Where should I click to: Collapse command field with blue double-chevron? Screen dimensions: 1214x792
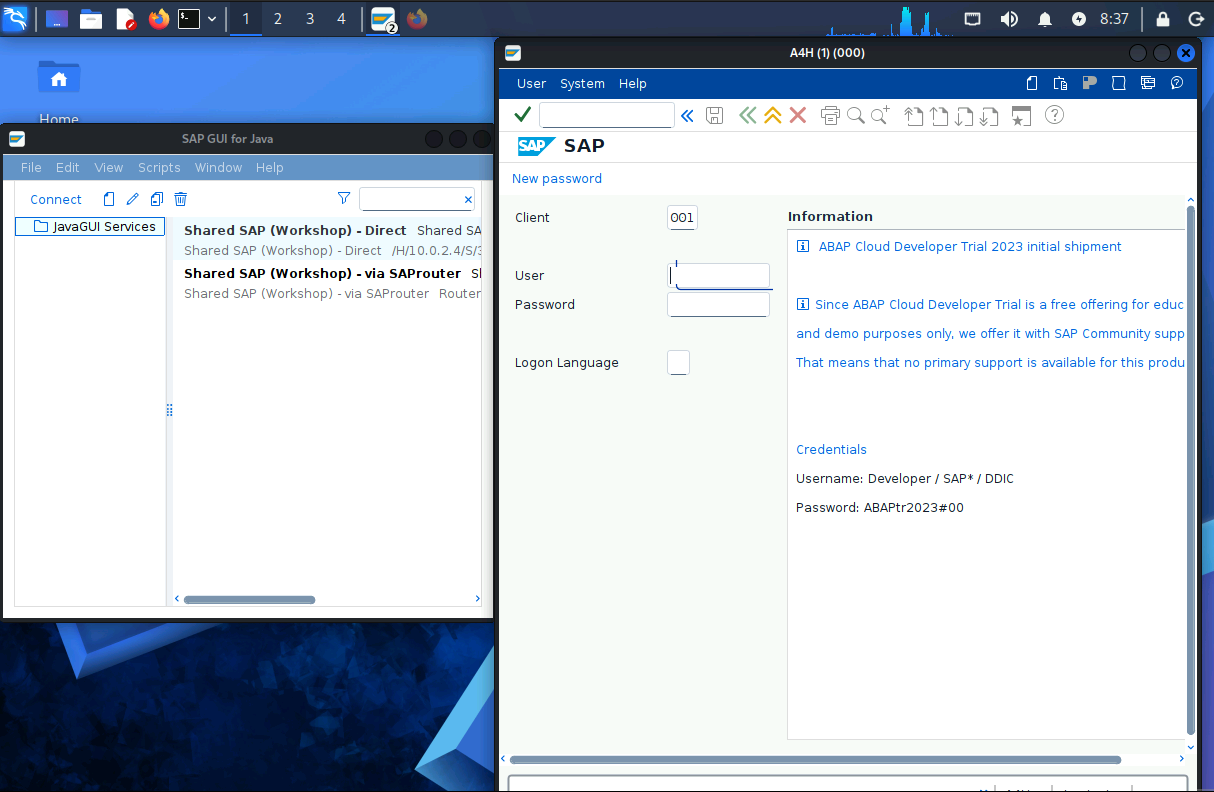pos(687,116)
